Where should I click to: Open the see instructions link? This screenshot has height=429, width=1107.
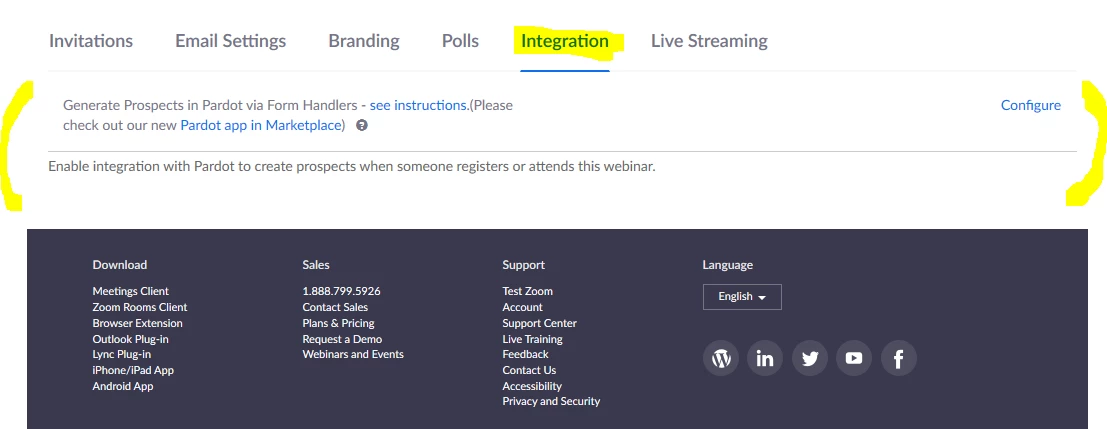[418, 105]
